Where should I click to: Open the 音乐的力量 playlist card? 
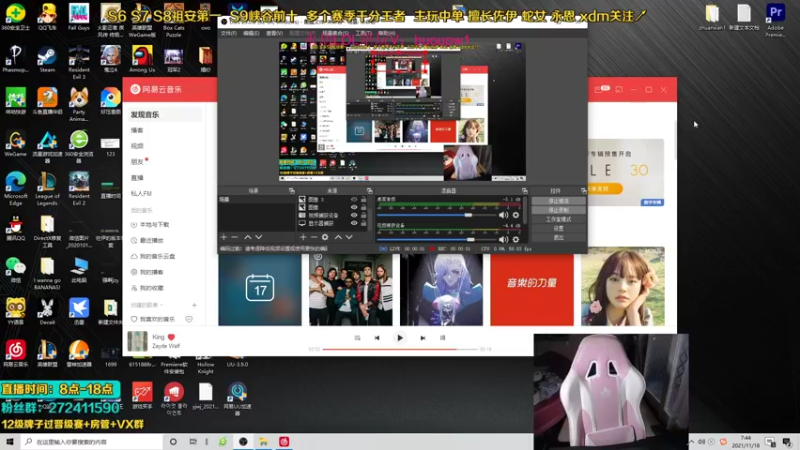pos(532,289)
